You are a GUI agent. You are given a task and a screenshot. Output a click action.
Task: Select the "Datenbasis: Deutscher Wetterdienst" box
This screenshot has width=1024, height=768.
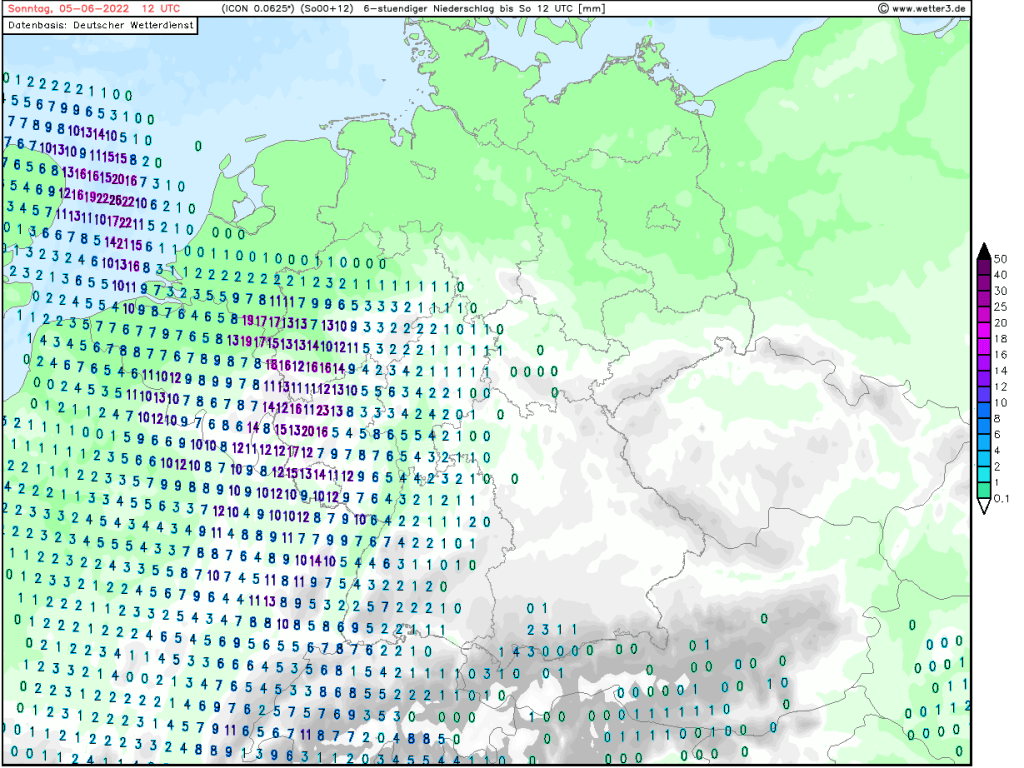(99, 25)
